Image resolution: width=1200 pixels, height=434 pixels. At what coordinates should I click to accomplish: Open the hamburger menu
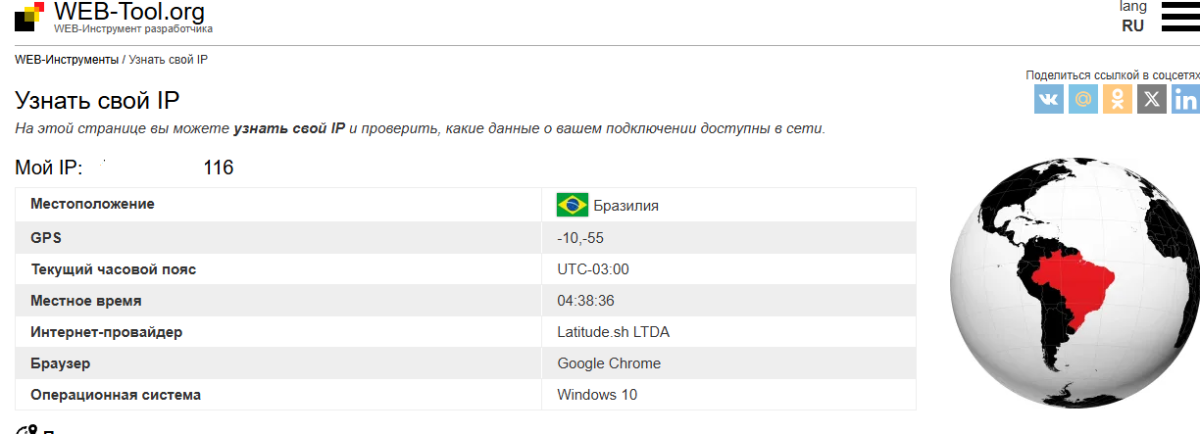(x=1180, y=17)
